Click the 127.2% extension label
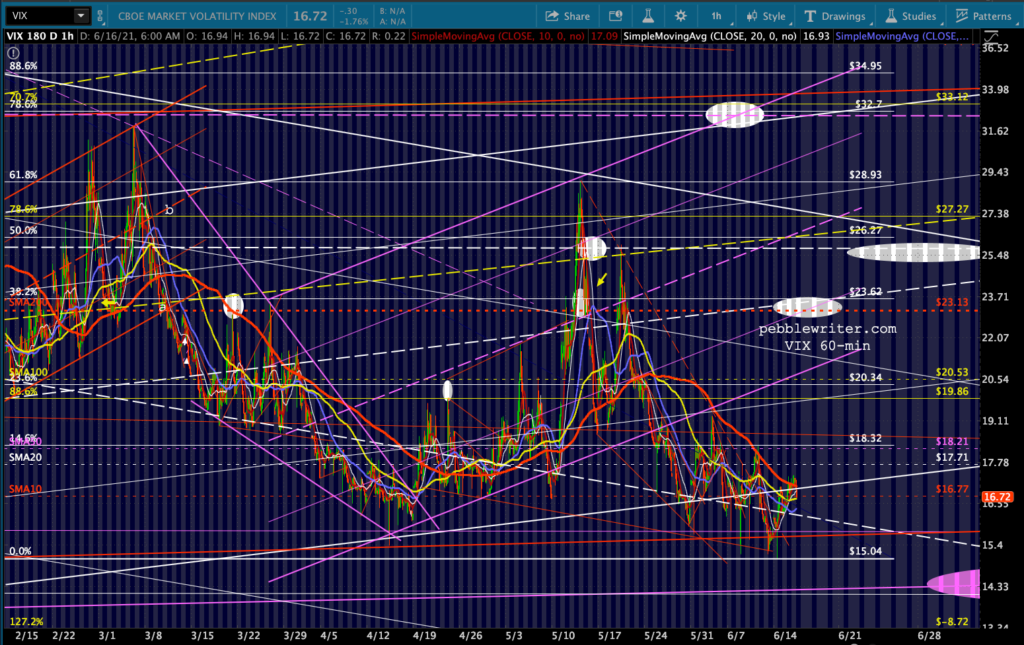The height and width of the screenshot is (645, 1024). (x=26, y=621)
